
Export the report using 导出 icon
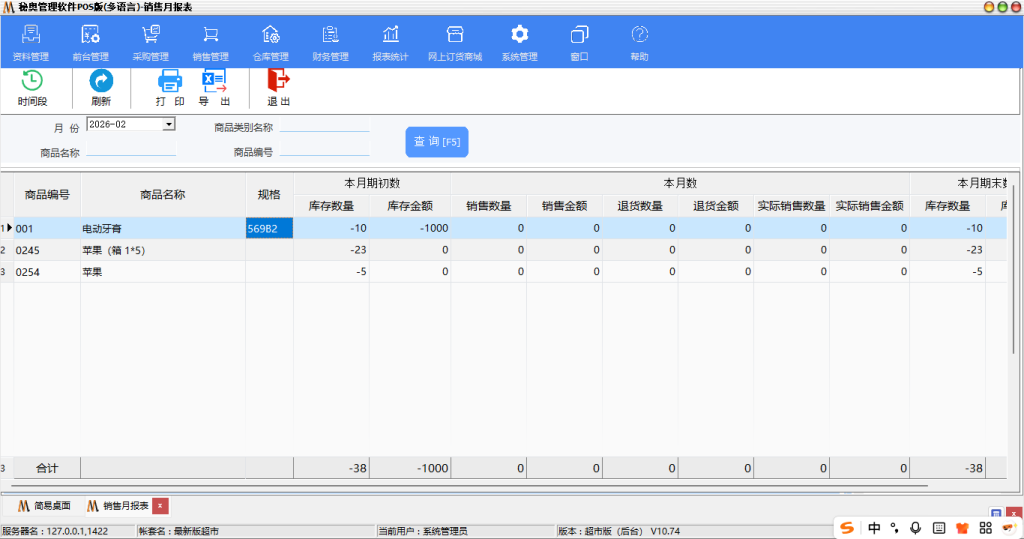(214, 88)
